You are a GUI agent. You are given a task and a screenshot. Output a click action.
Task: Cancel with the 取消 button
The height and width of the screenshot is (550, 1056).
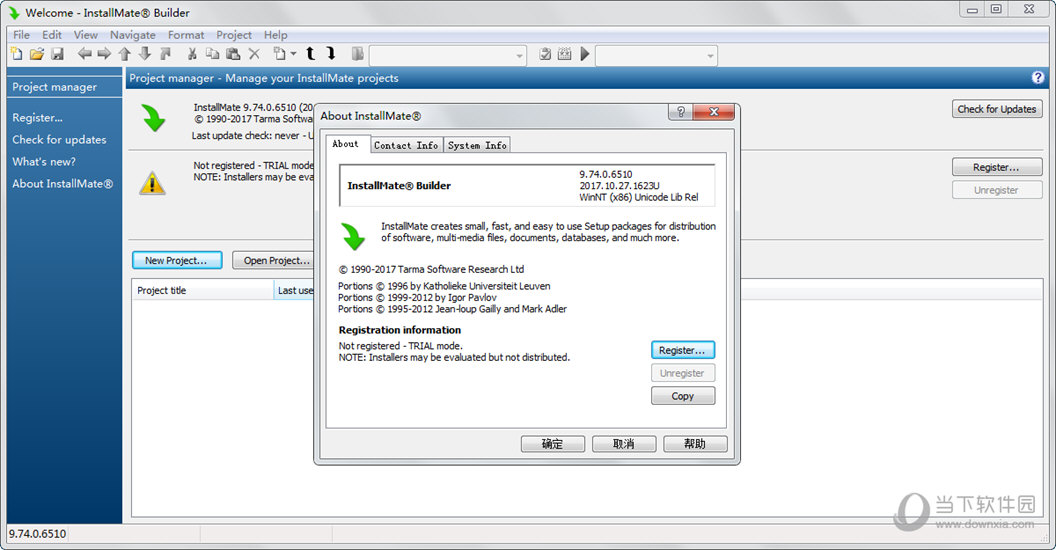624,444
